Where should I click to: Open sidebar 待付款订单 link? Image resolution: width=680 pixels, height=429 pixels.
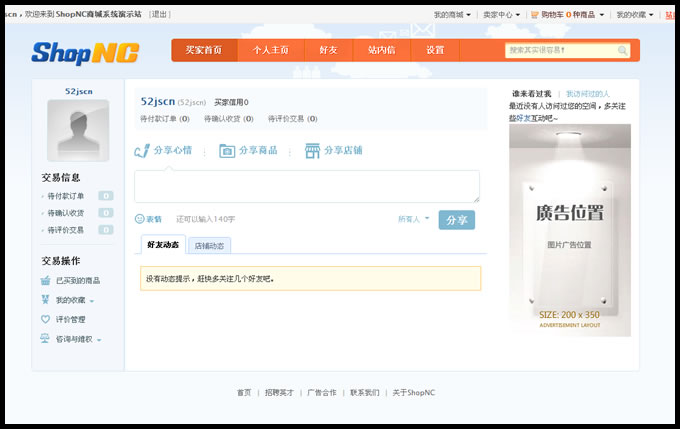pyautogui.click(x=65, y=196)
